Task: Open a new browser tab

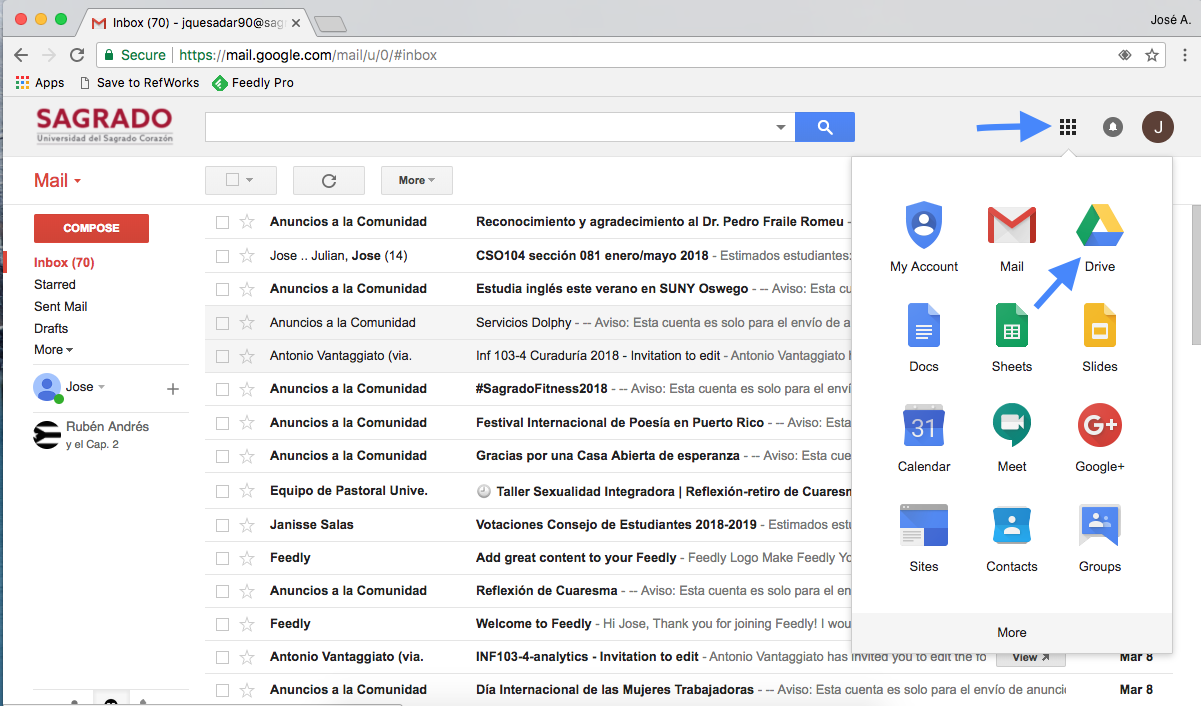Action: (x=330, y=23)
